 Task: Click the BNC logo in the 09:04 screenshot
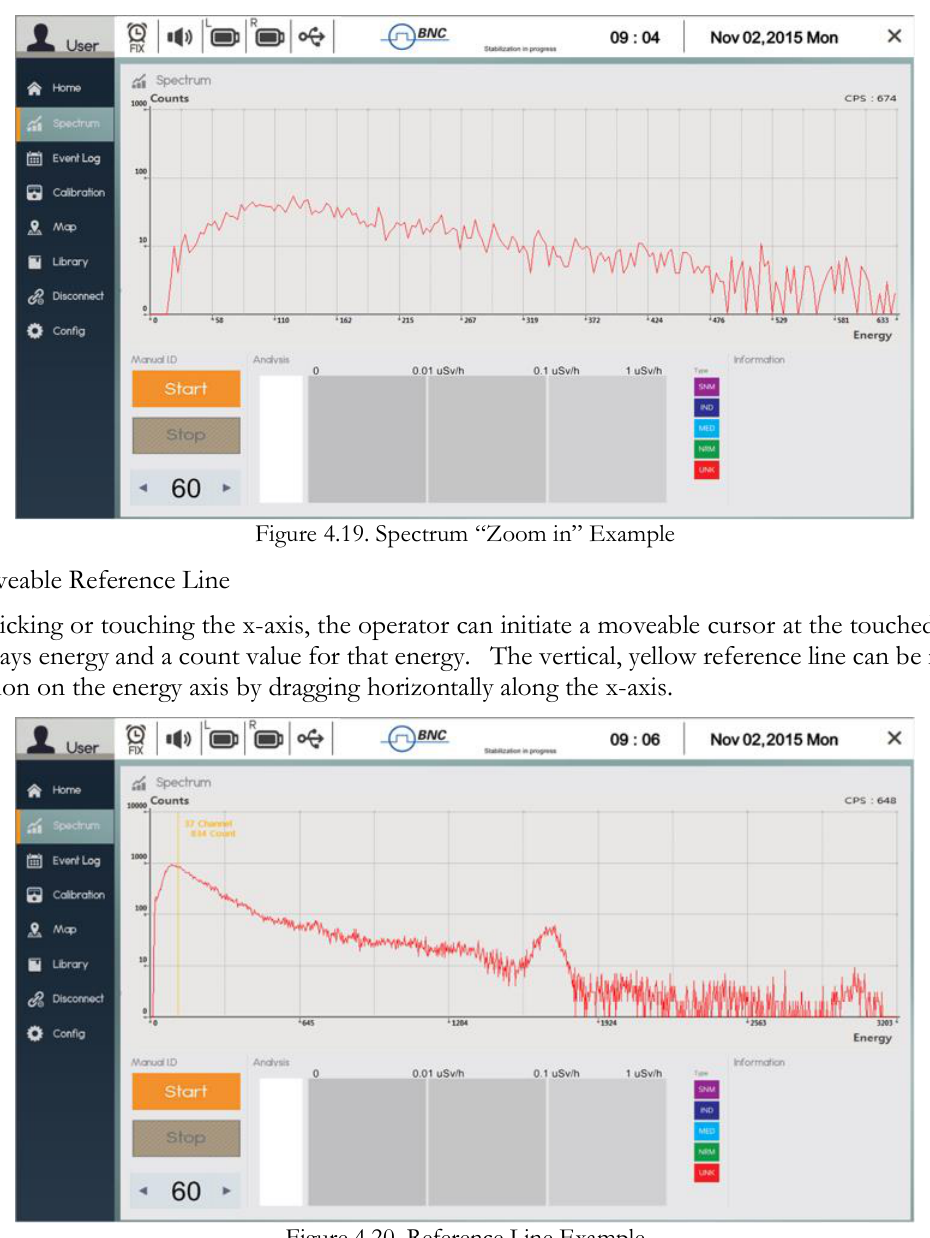416,37
